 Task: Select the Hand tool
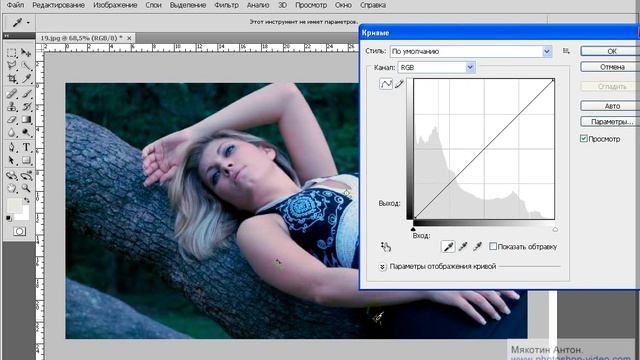[11, 188]
